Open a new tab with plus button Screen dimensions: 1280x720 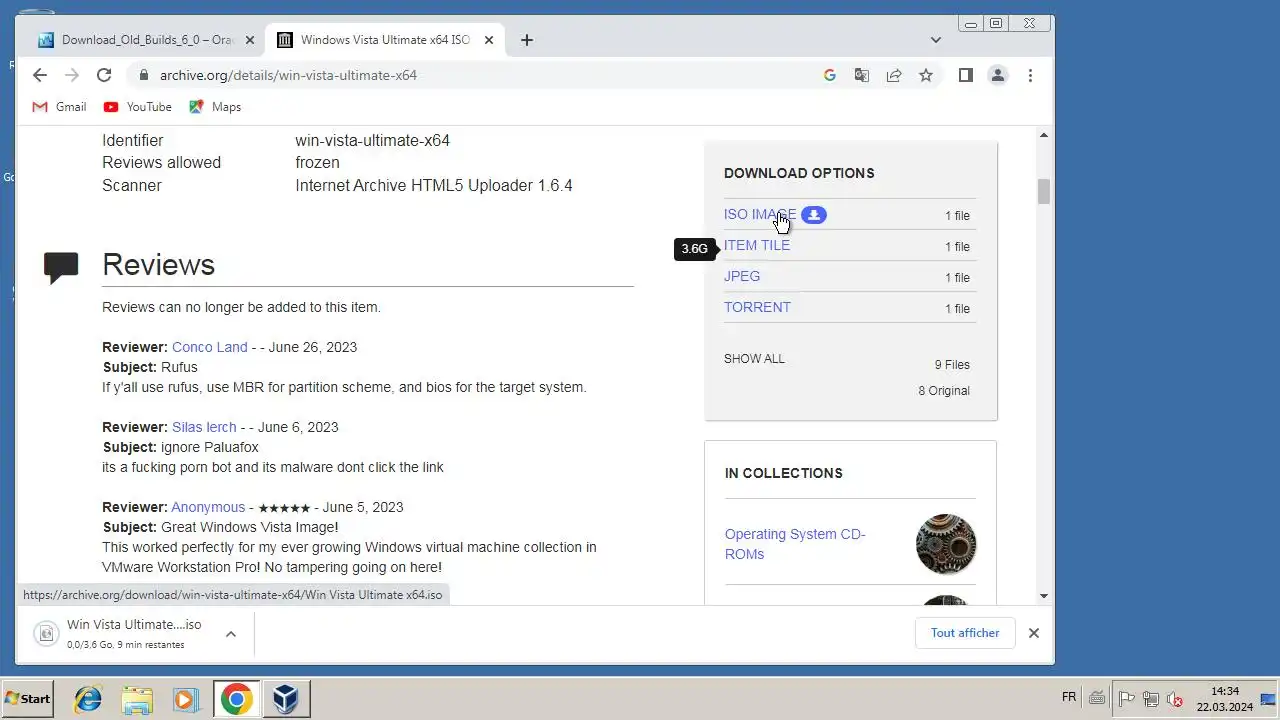coord(527,40)
